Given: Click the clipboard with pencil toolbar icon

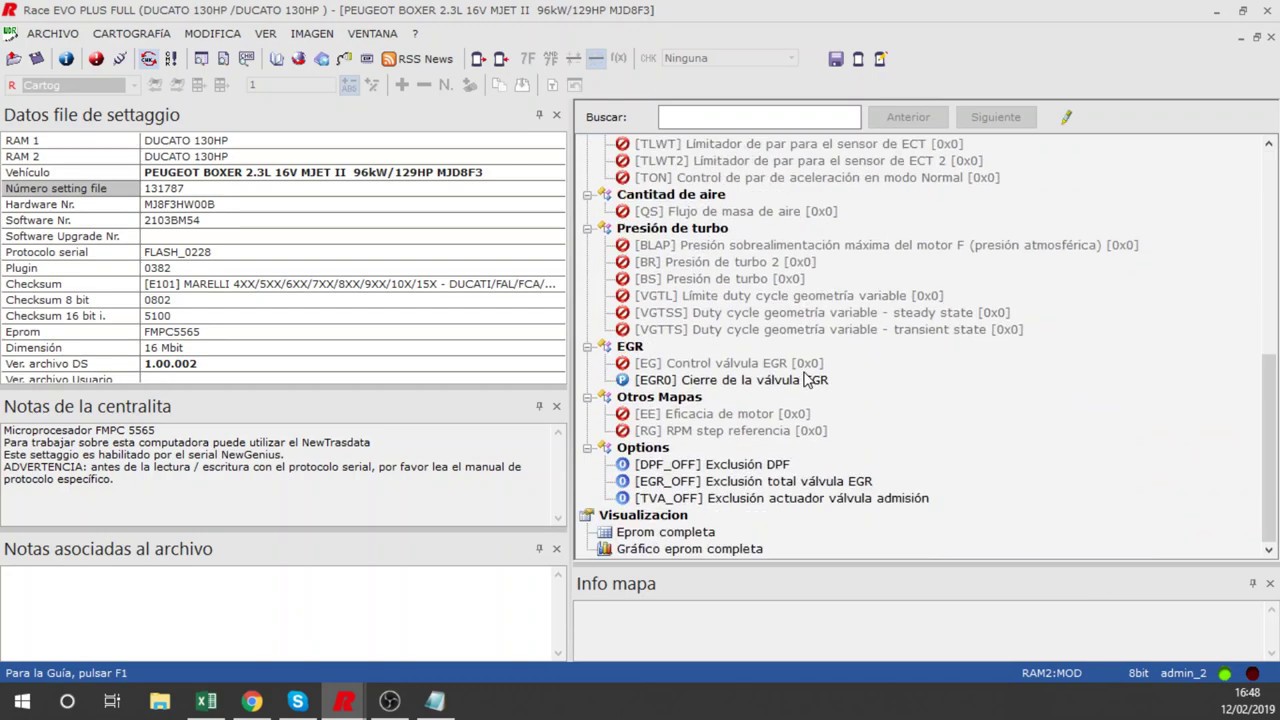Looking at the screenshot, I should click(x=881, y=59).
